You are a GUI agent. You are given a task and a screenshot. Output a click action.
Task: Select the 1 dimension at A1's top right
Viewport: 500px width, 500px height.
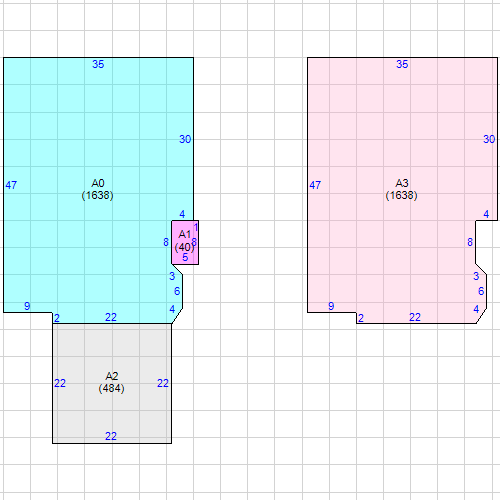point(196,227)
